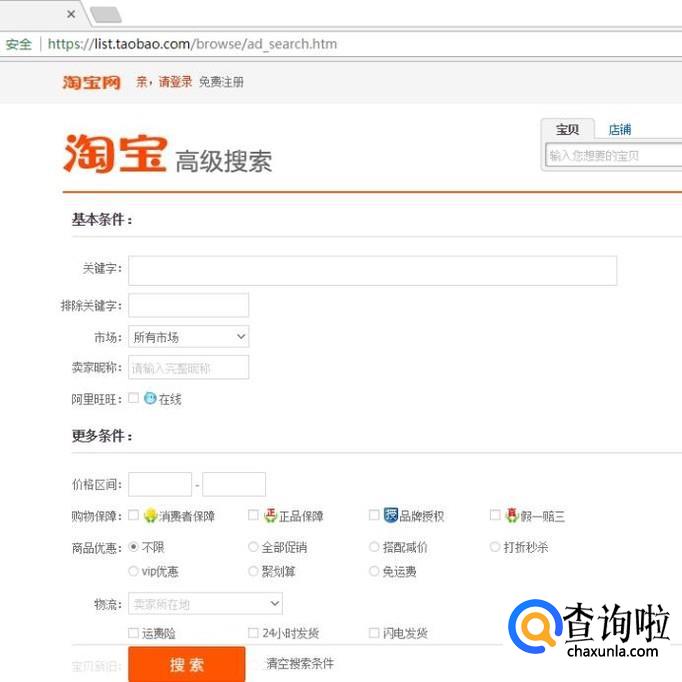Click the orange 搜索 button

click(187, 664)
